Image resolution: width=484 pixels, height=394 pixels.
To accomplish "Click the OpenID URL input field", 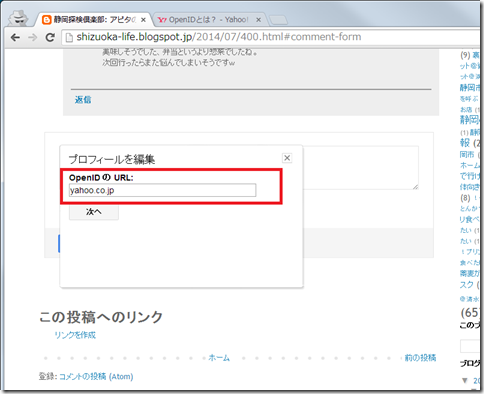I will (x=162, y=190).
